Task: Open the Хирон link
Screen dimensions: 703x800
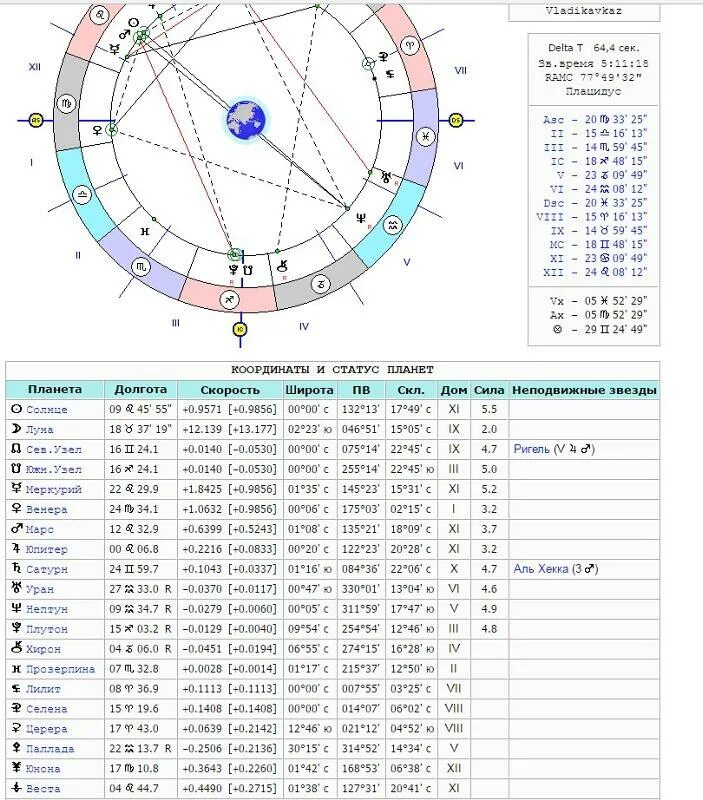Action: 43,649
